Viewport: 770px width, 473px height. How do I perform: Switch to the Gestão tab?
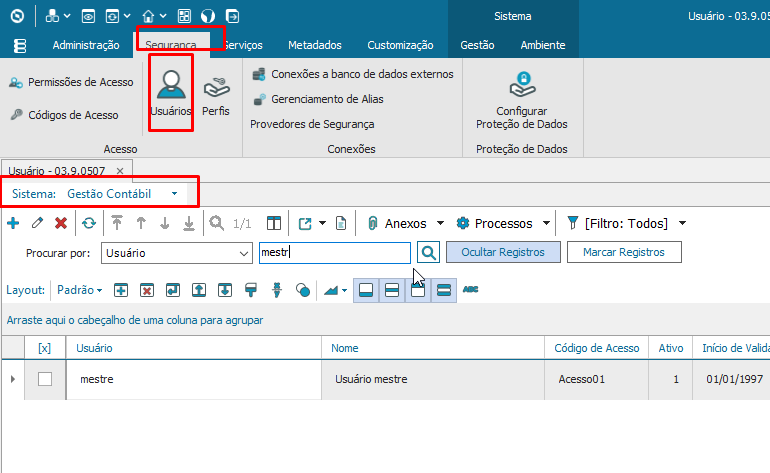coord(477,45)
